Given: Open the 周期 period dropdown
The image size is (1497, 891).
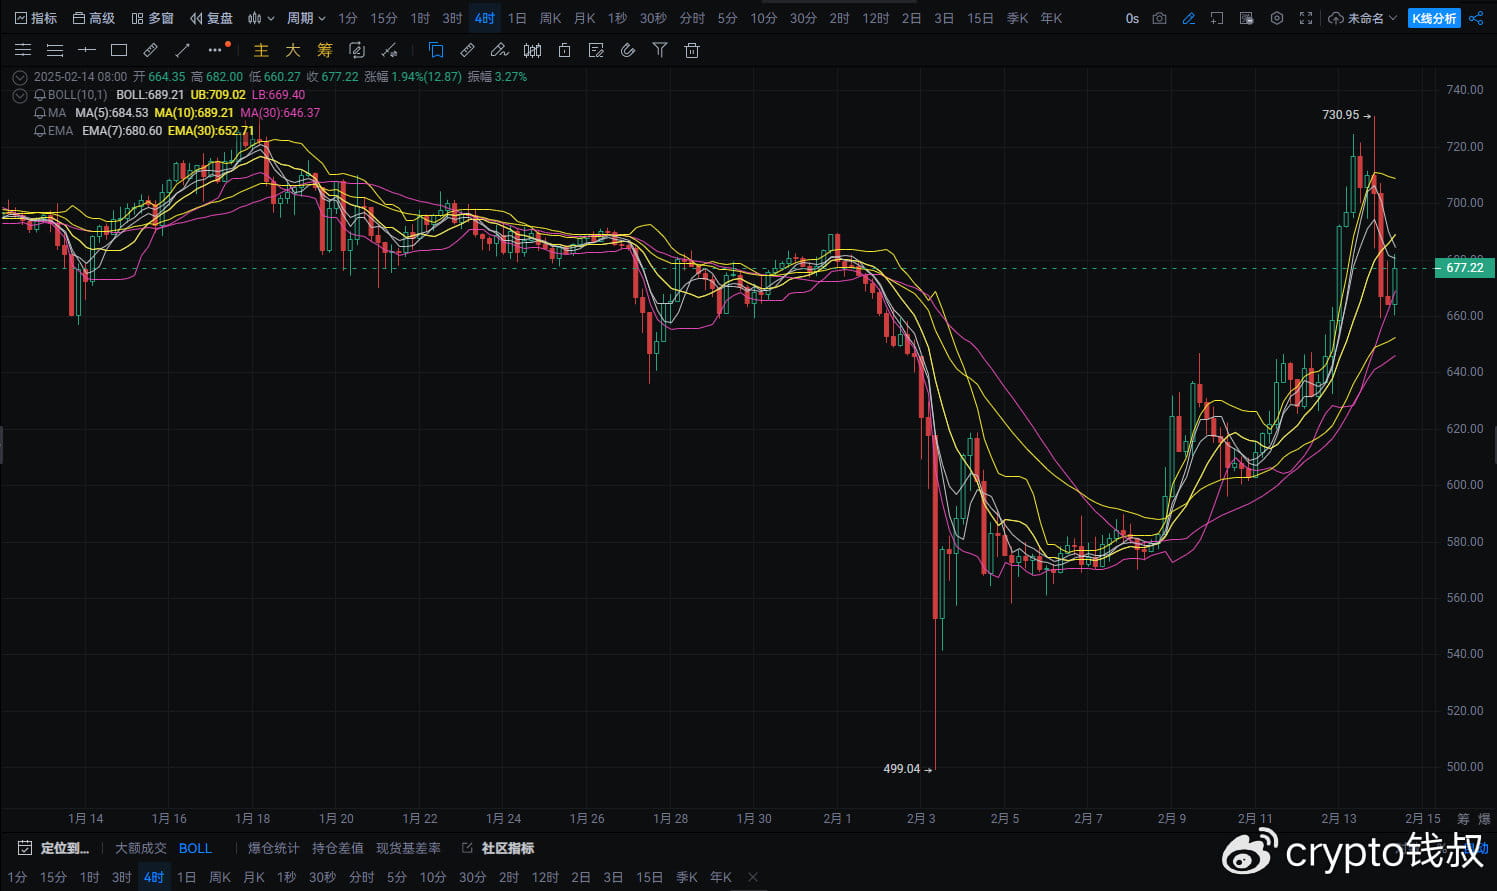Looking at the screenshot, I should [x=306, y=18].
